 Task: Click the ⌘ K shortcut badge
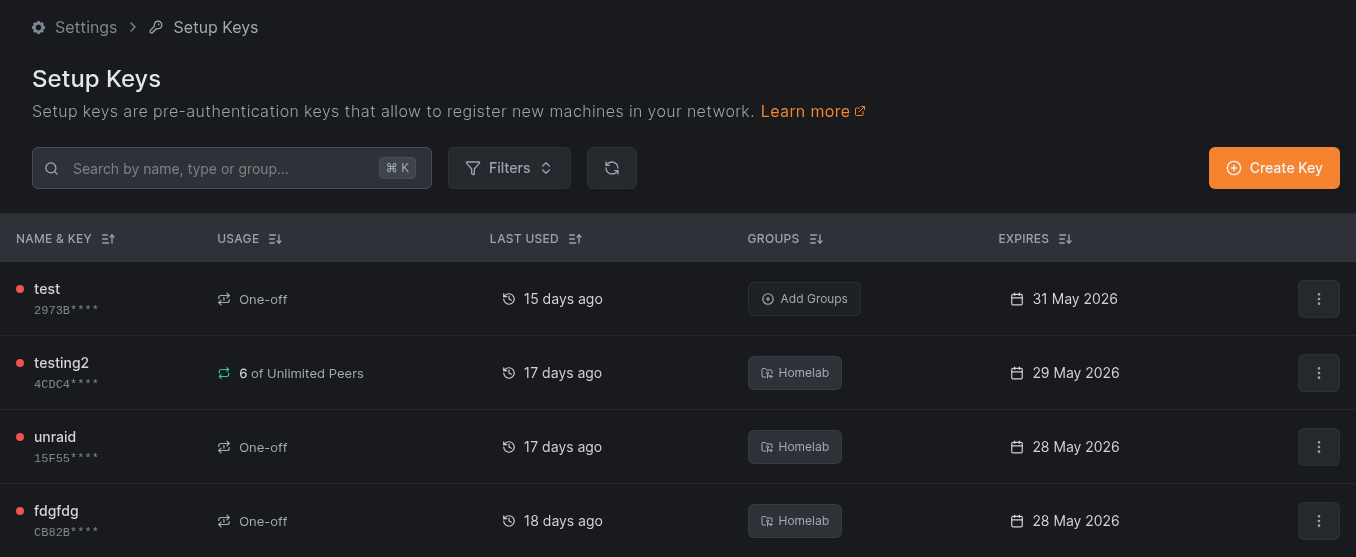pos(397,168)
